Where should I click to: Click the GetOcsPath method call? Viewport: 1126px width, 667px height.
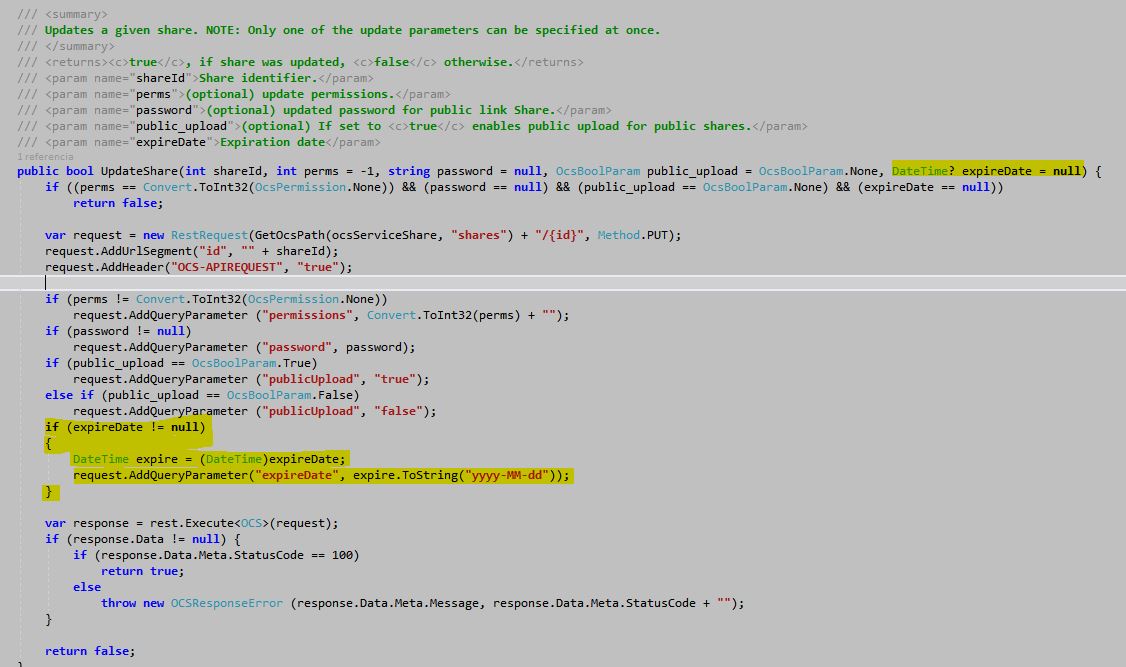[x=290, y=235]
